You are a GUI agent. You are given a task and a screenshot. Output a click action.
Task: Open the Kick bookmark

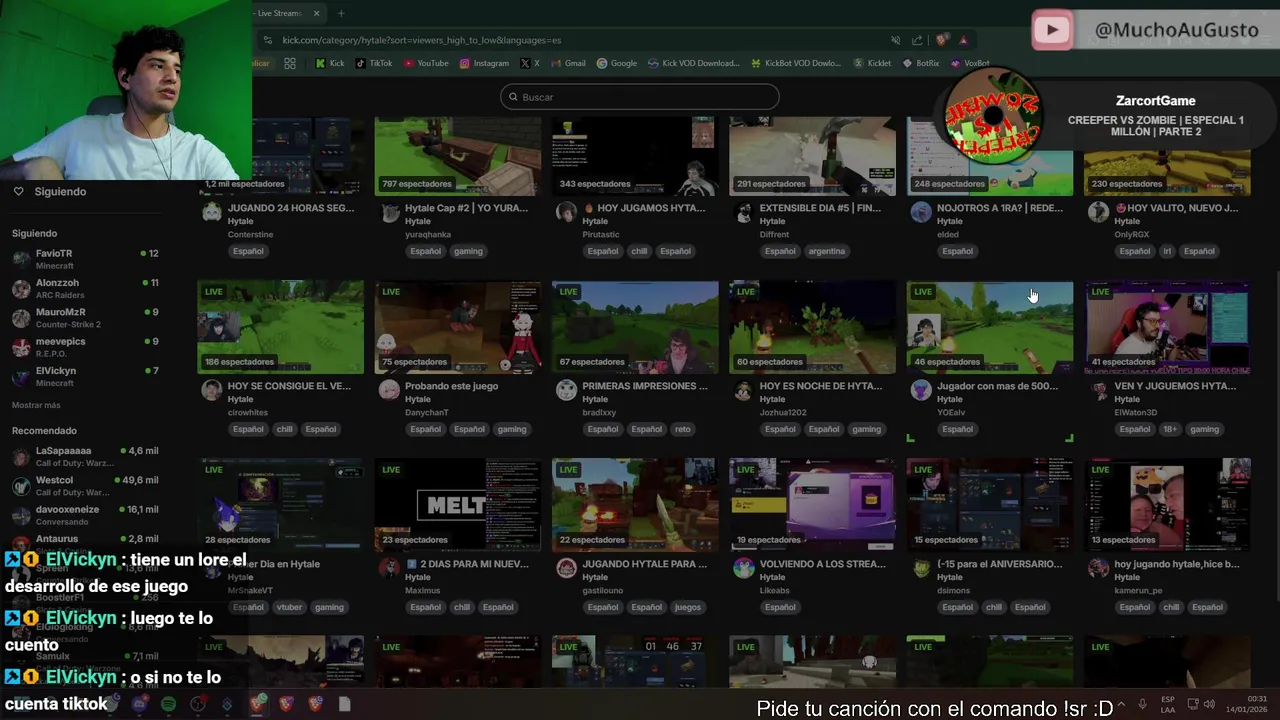click(330, 63)
